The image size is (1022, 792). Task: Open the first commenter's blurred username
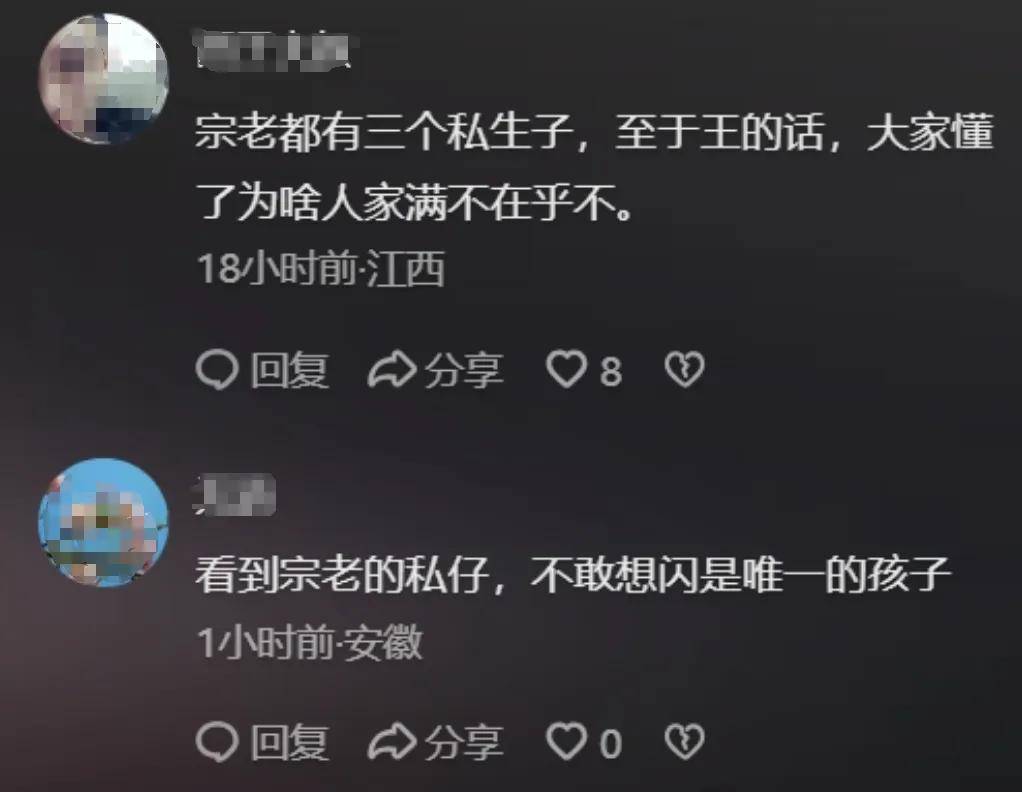pyautogui.click(x=272, y=49)
